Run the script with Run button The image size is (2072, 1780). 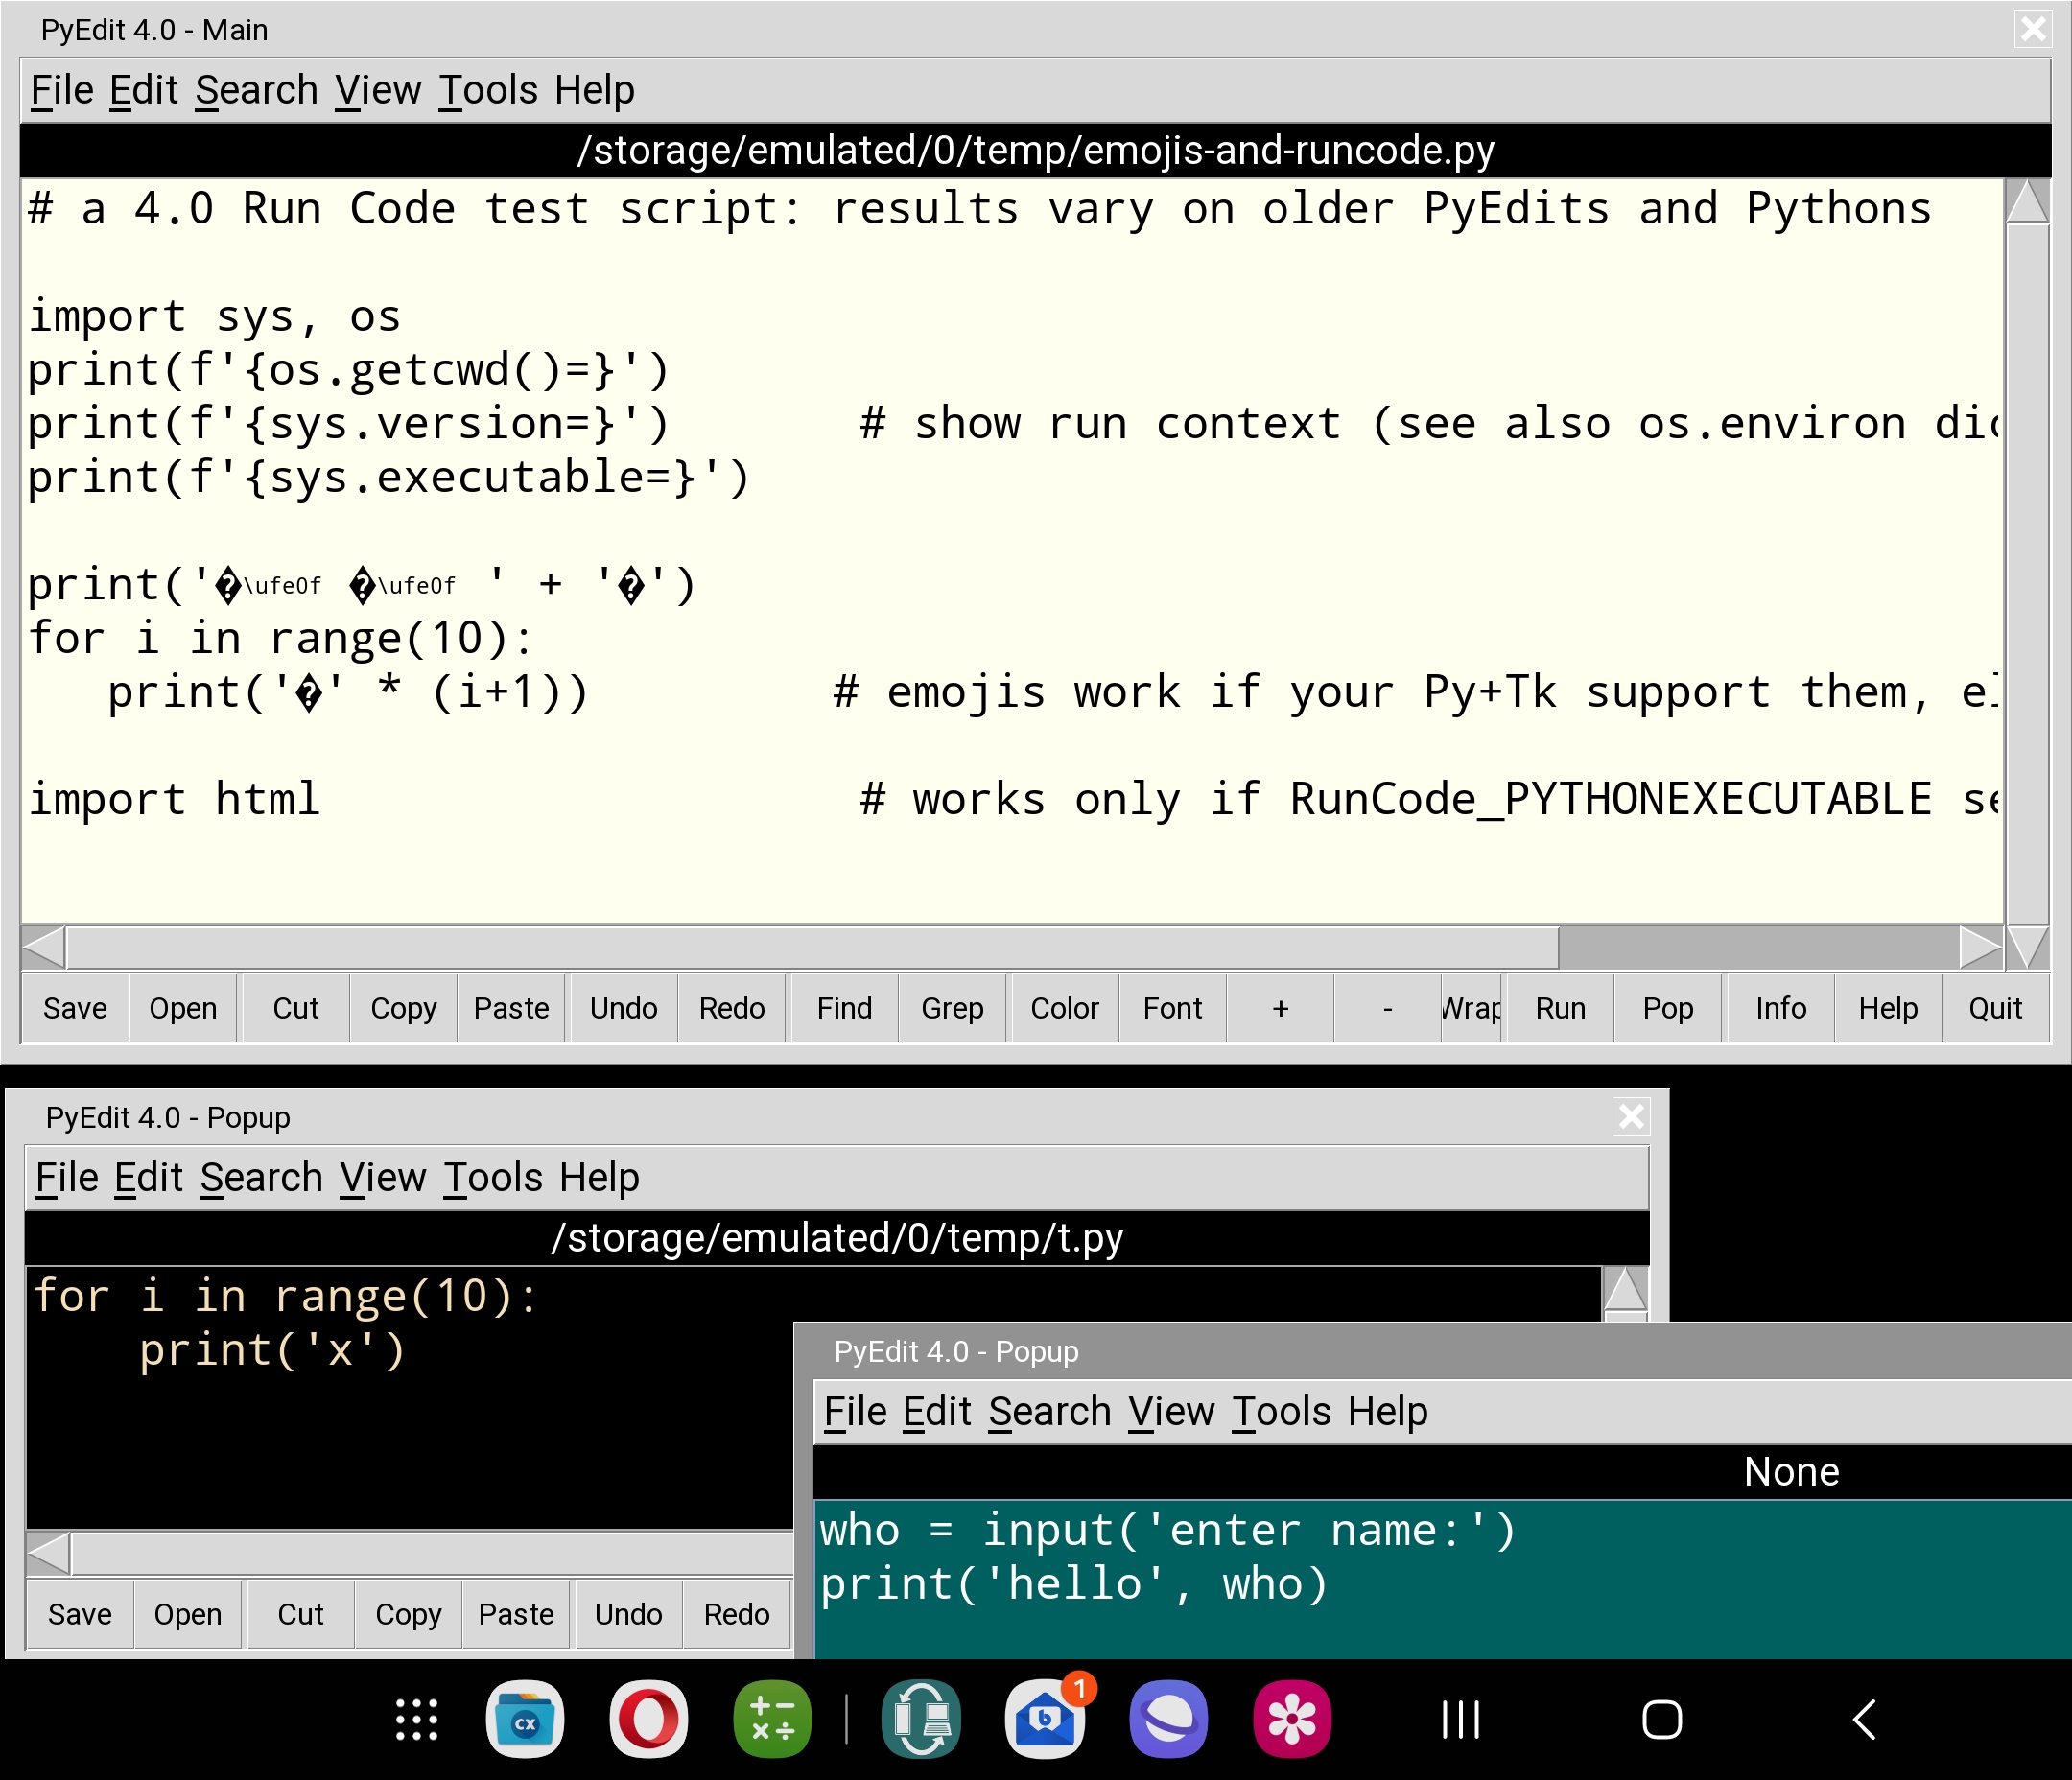pos(1561,1008)
